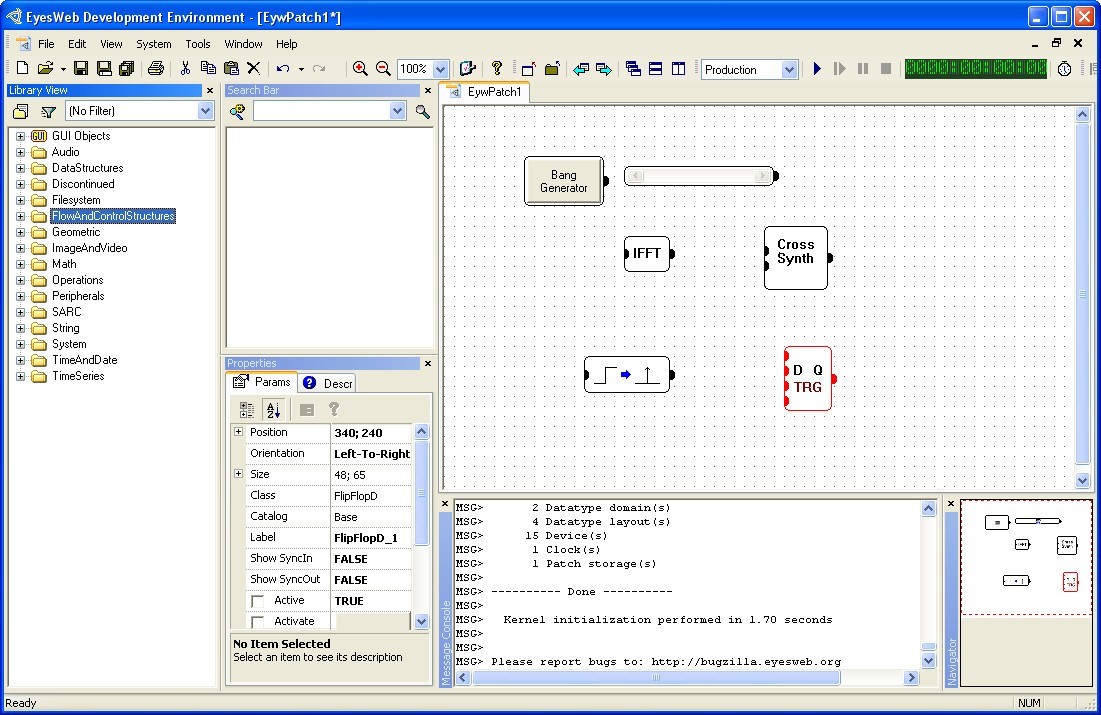Screen dimensions: 1101x715
Task: Tile windows horizontally using the toolbar icon
Action: click(x=656, y=68)
